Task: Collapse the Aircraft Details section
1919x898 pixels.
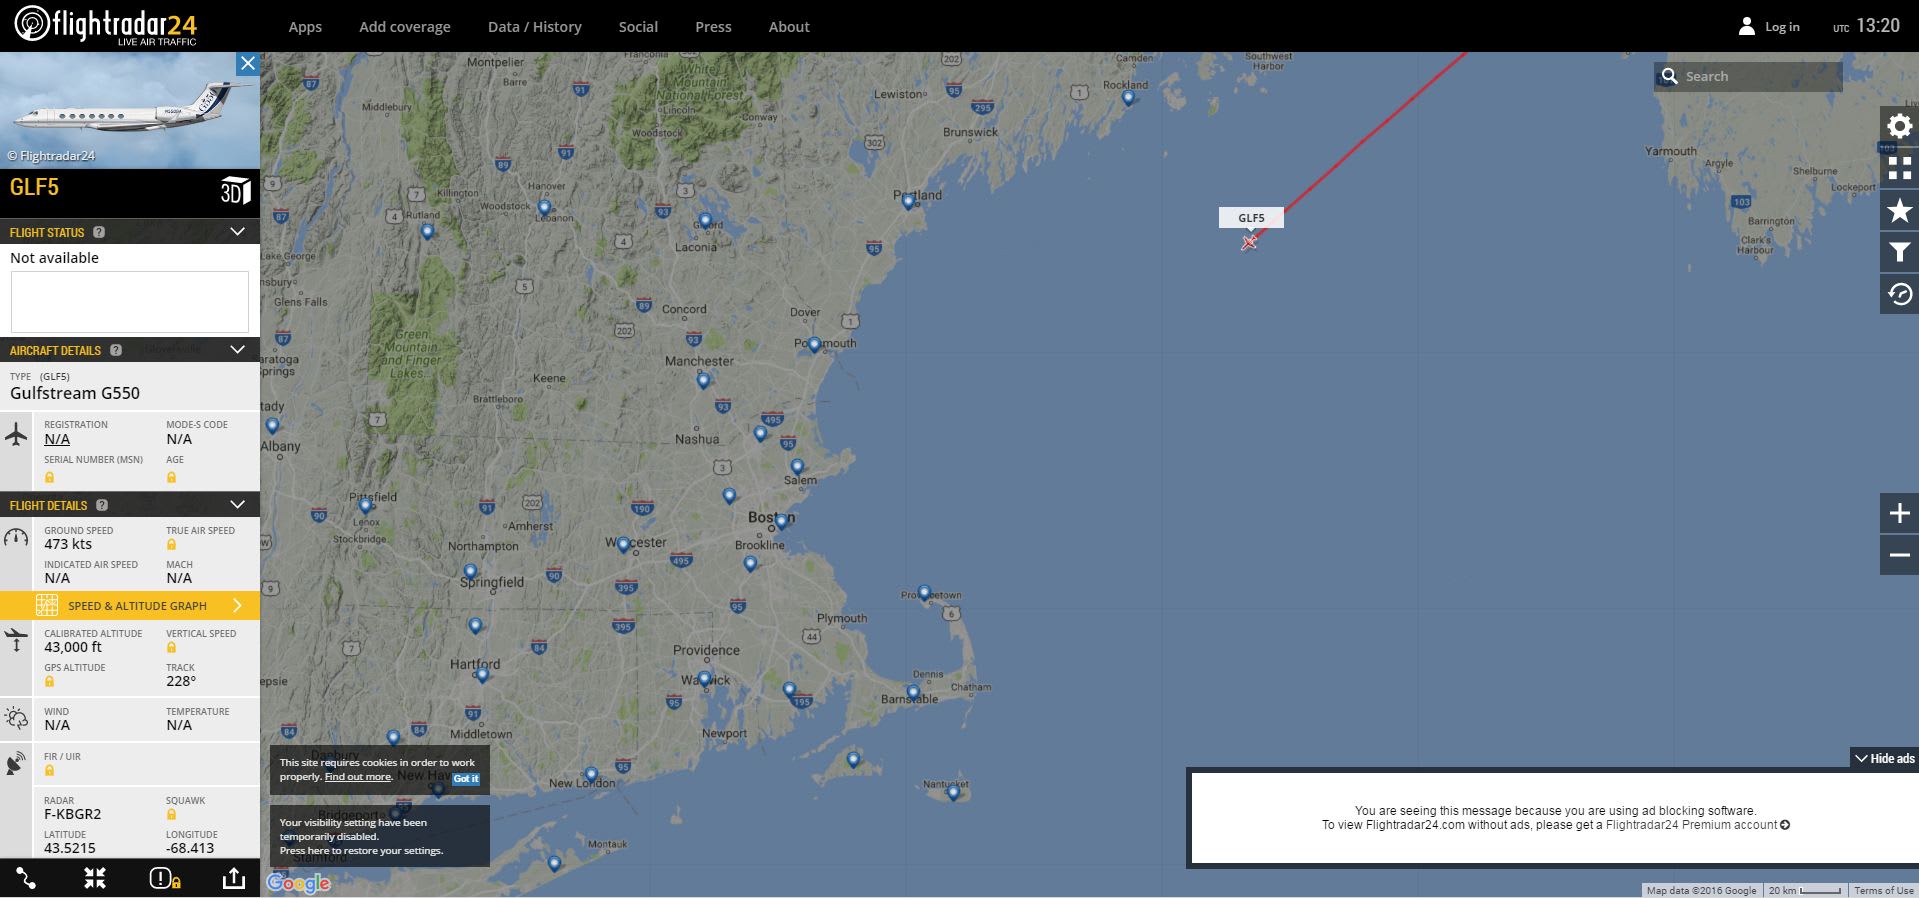Action: point(237,350)
